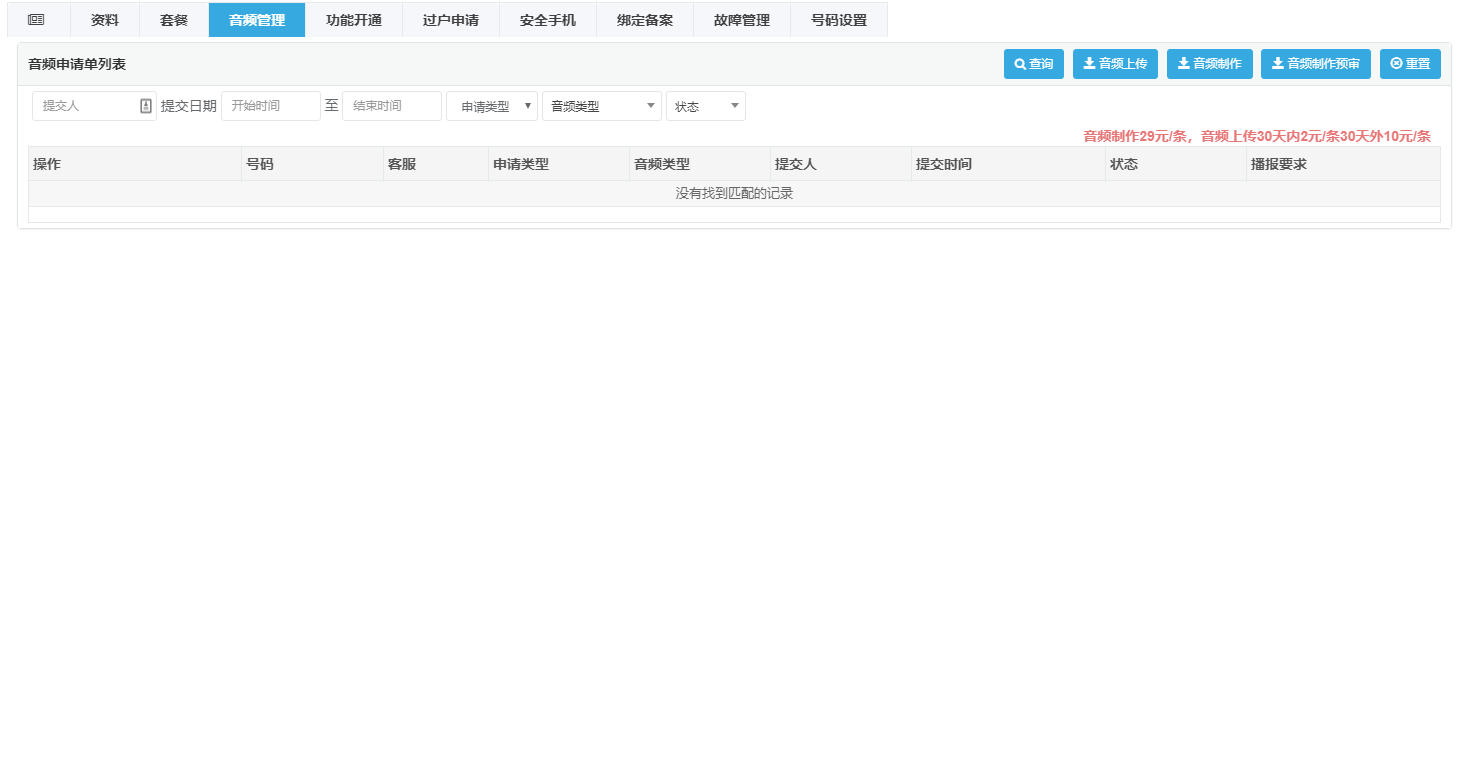Switch to the 绑定备案 tab
The width and height of the screenshot is (1472, 770).
pos(645,20)
